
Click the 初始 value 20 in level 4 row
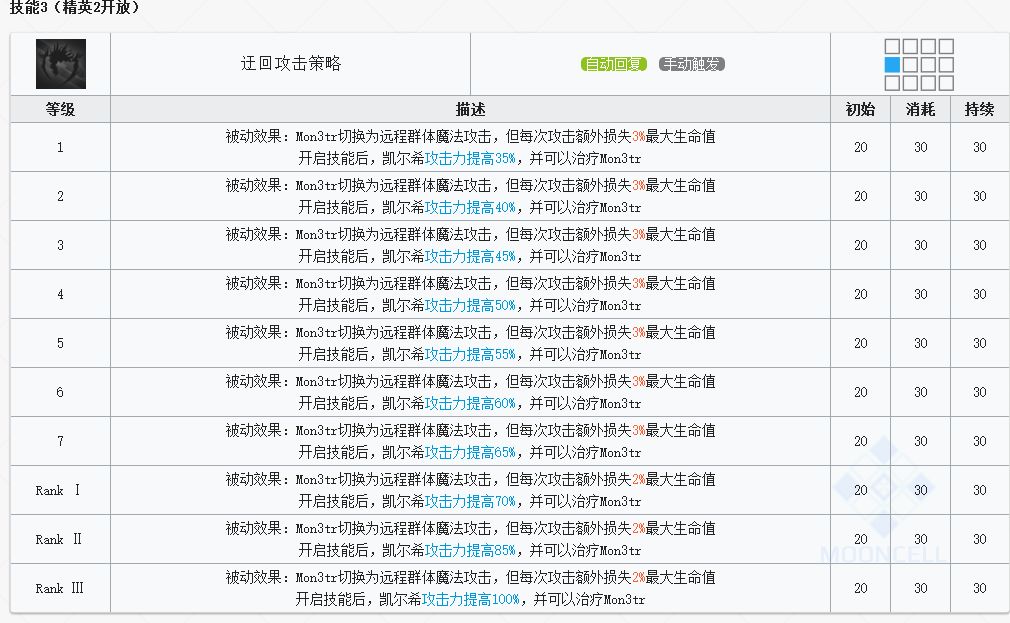click(x=861, y=294)
